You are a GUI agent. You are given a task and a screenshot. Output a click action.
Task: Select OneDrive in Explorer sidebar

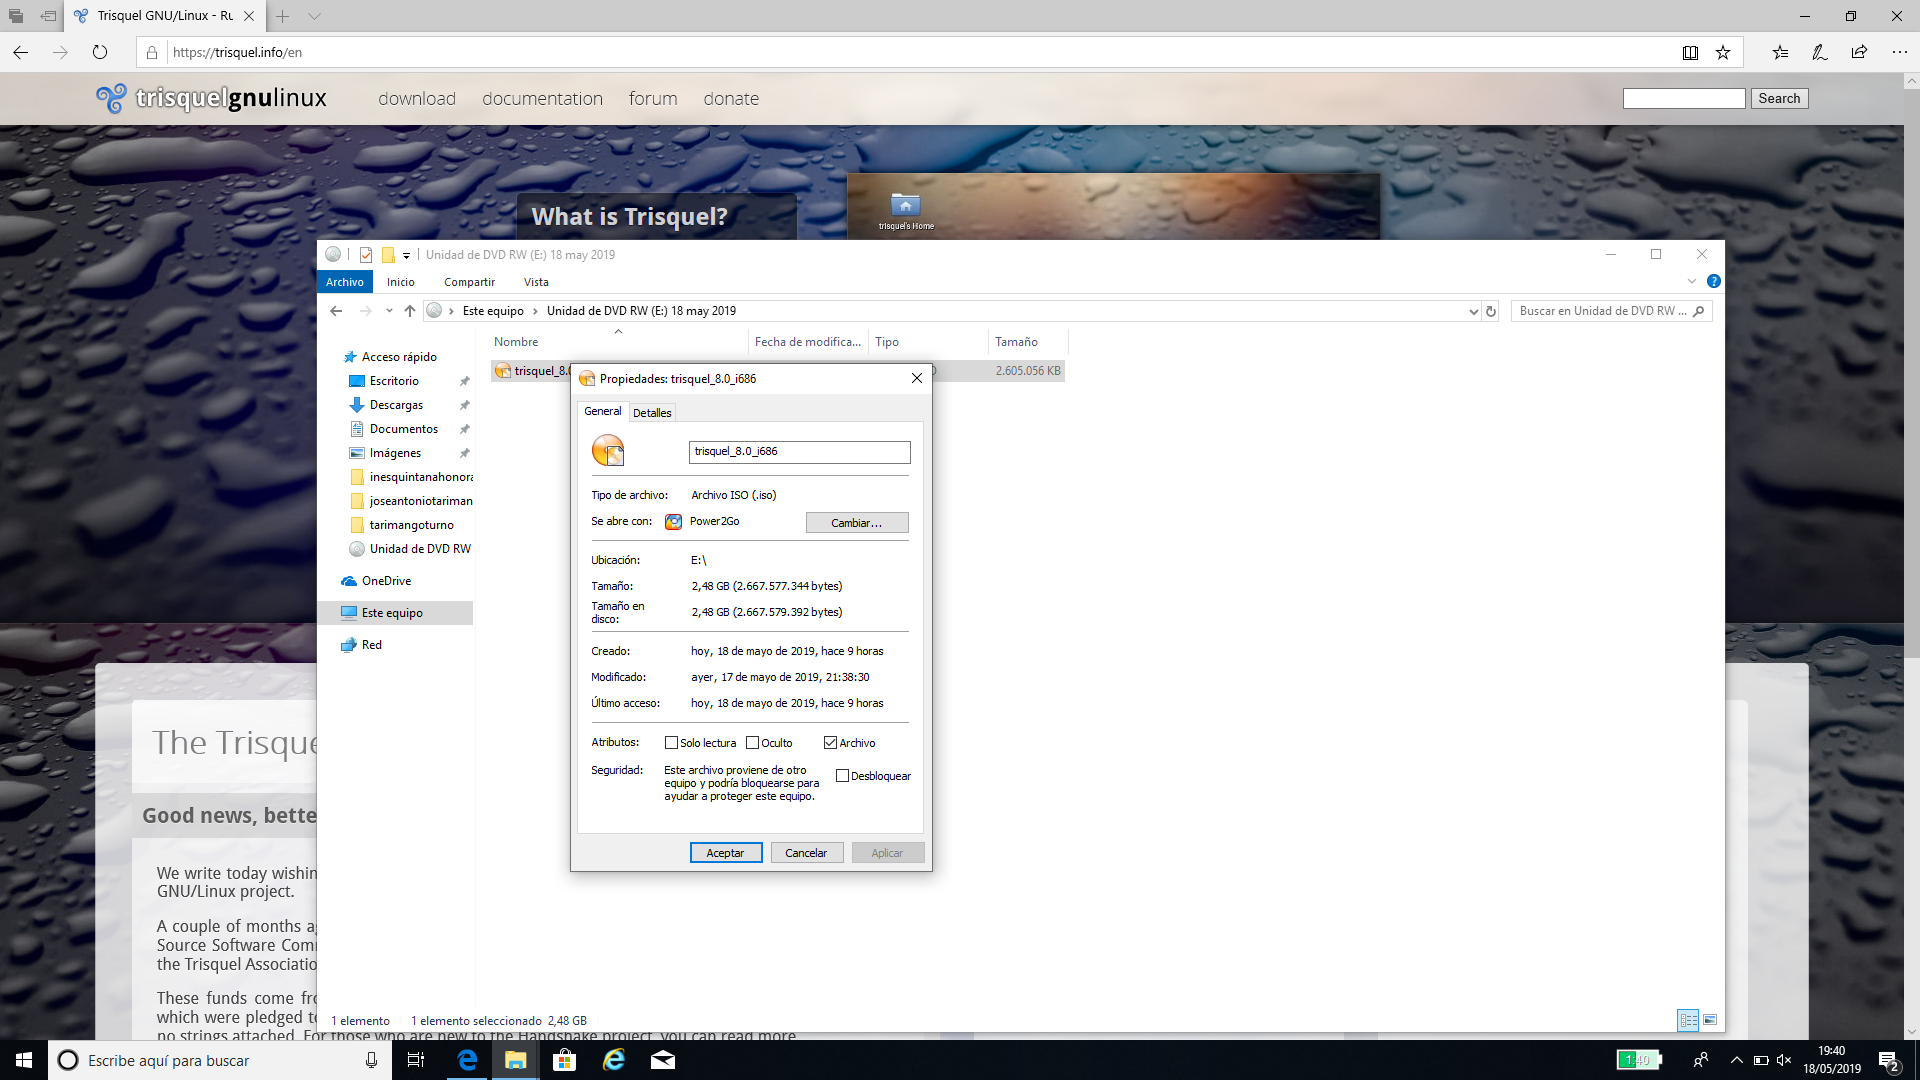(x=386, y=581)
